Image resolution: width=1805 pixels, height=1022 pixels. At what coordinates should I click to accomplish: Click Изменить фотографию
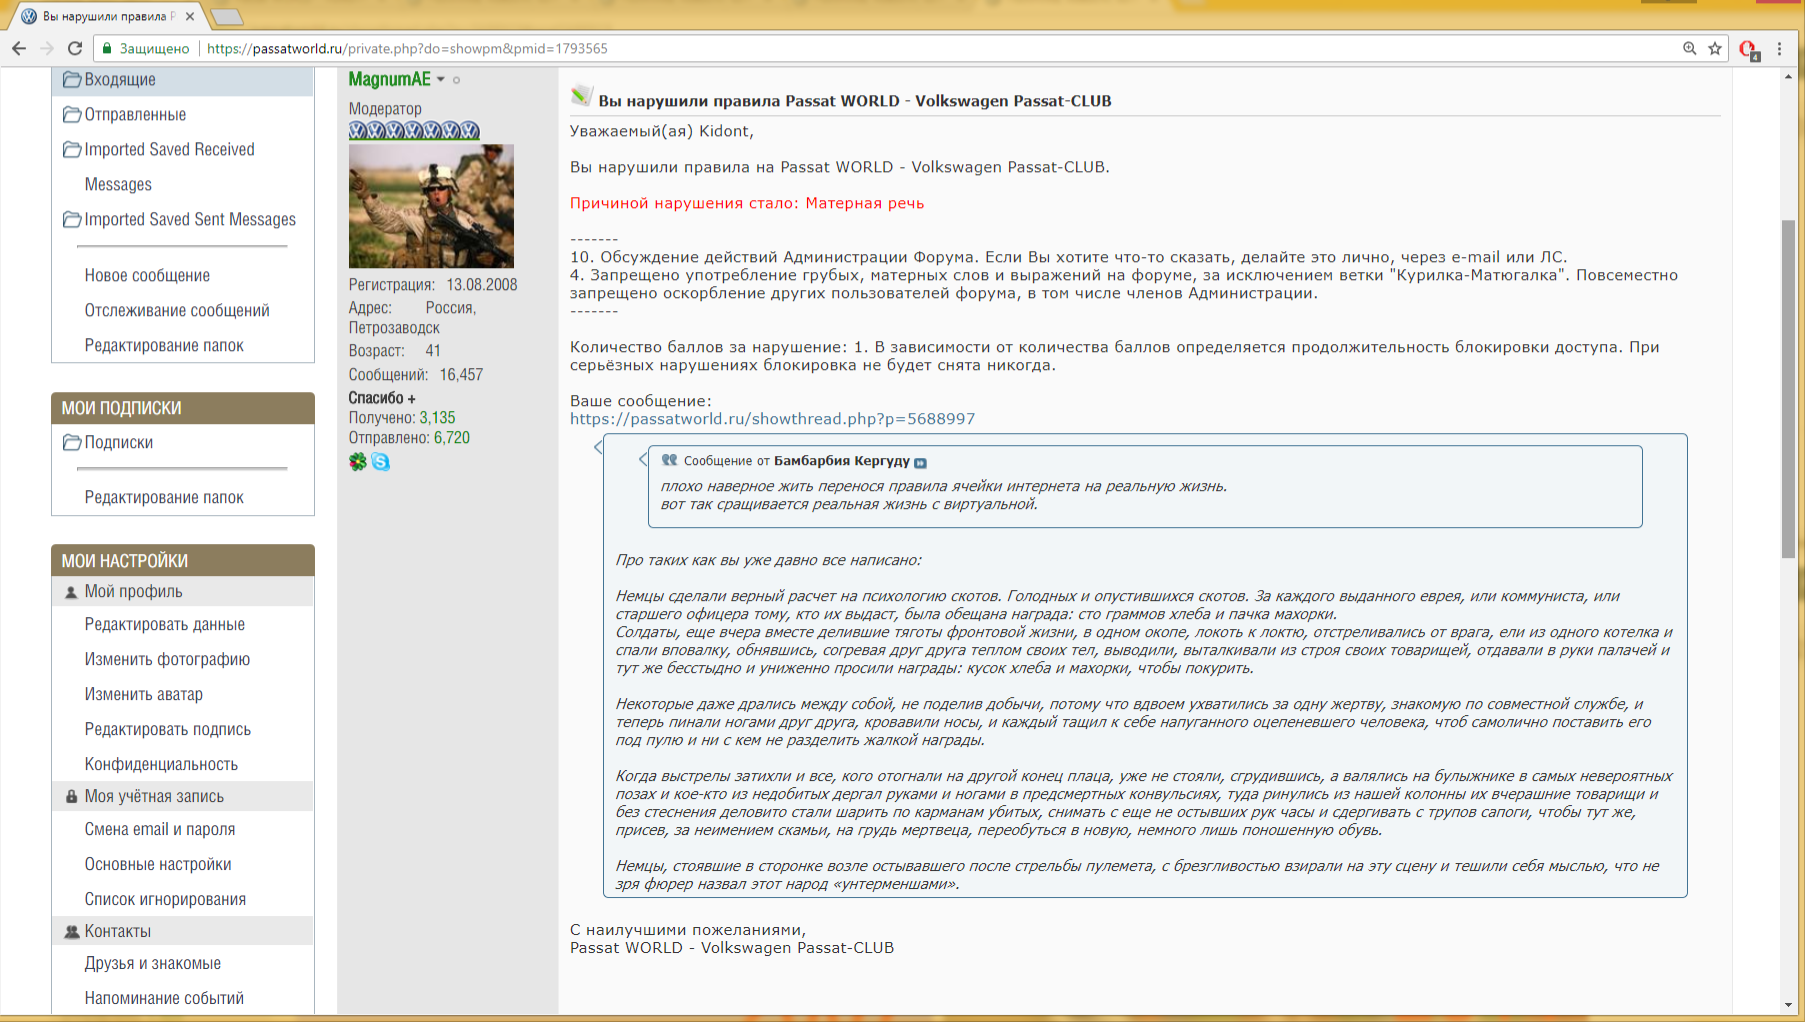[x=167, y=660]
